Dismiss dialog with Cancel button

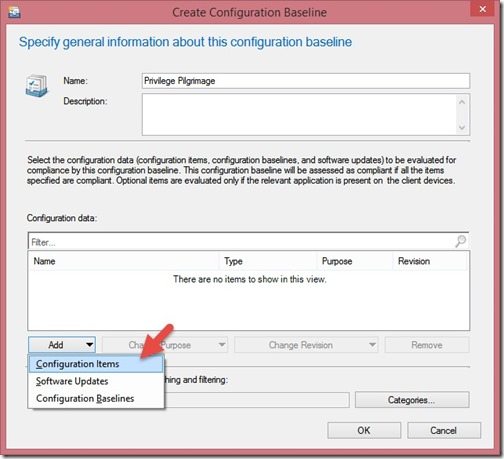444,430
